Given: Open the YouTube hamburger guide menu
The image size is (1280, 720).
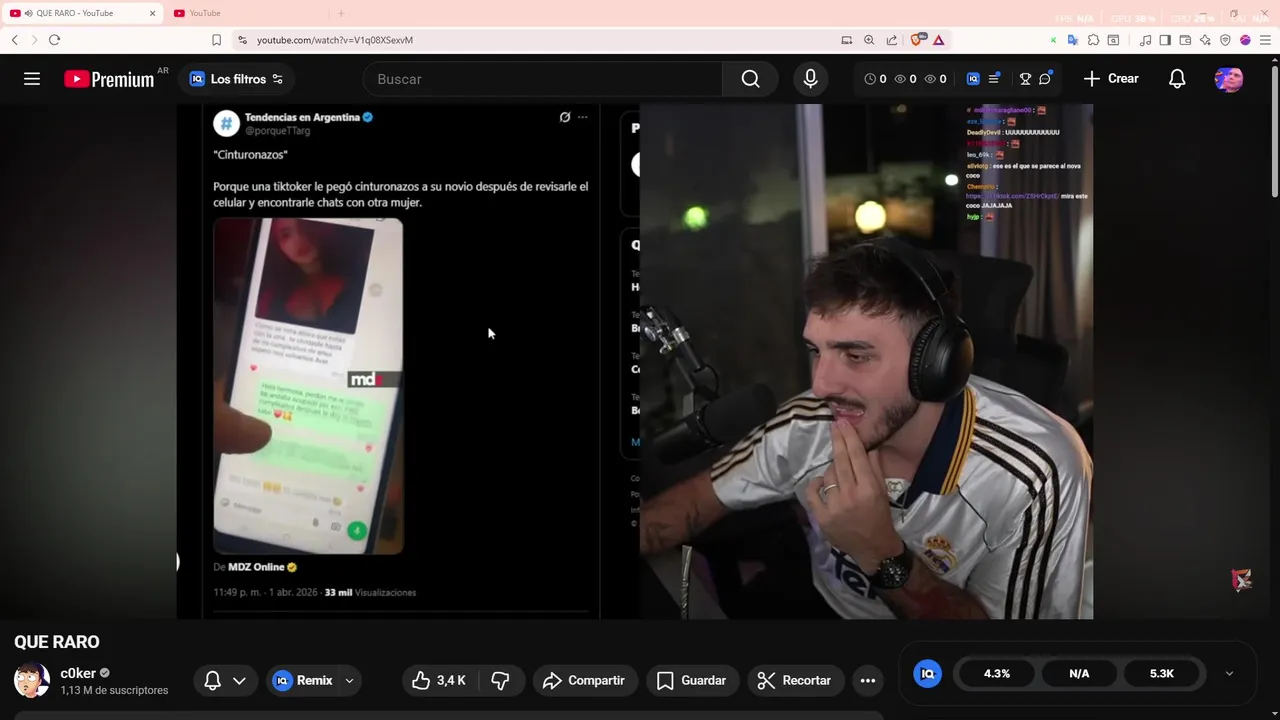Looking at the screenshot, I should (x=32, y=79).
